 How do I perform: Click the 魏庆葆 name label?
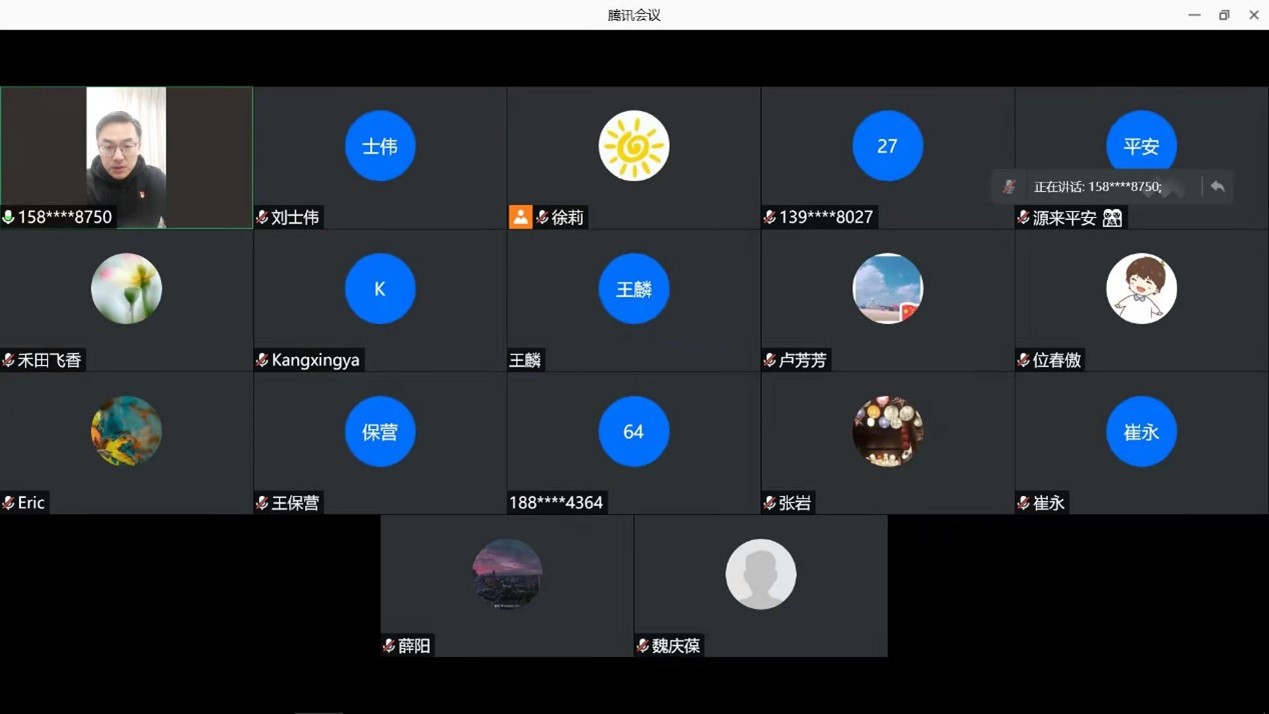click(676, 646)
